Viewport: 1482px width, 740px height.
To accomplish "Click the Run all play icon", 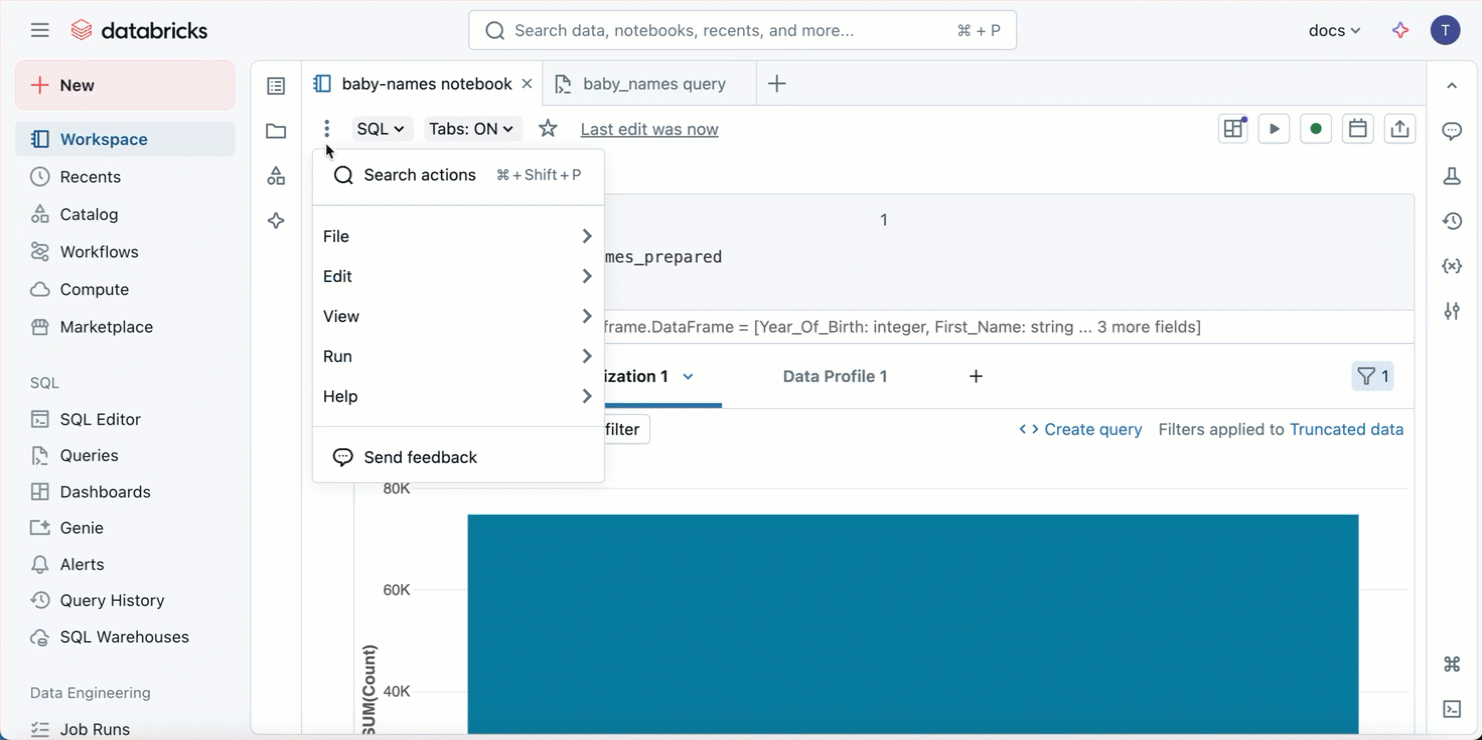I will [x=1273, y=128].
